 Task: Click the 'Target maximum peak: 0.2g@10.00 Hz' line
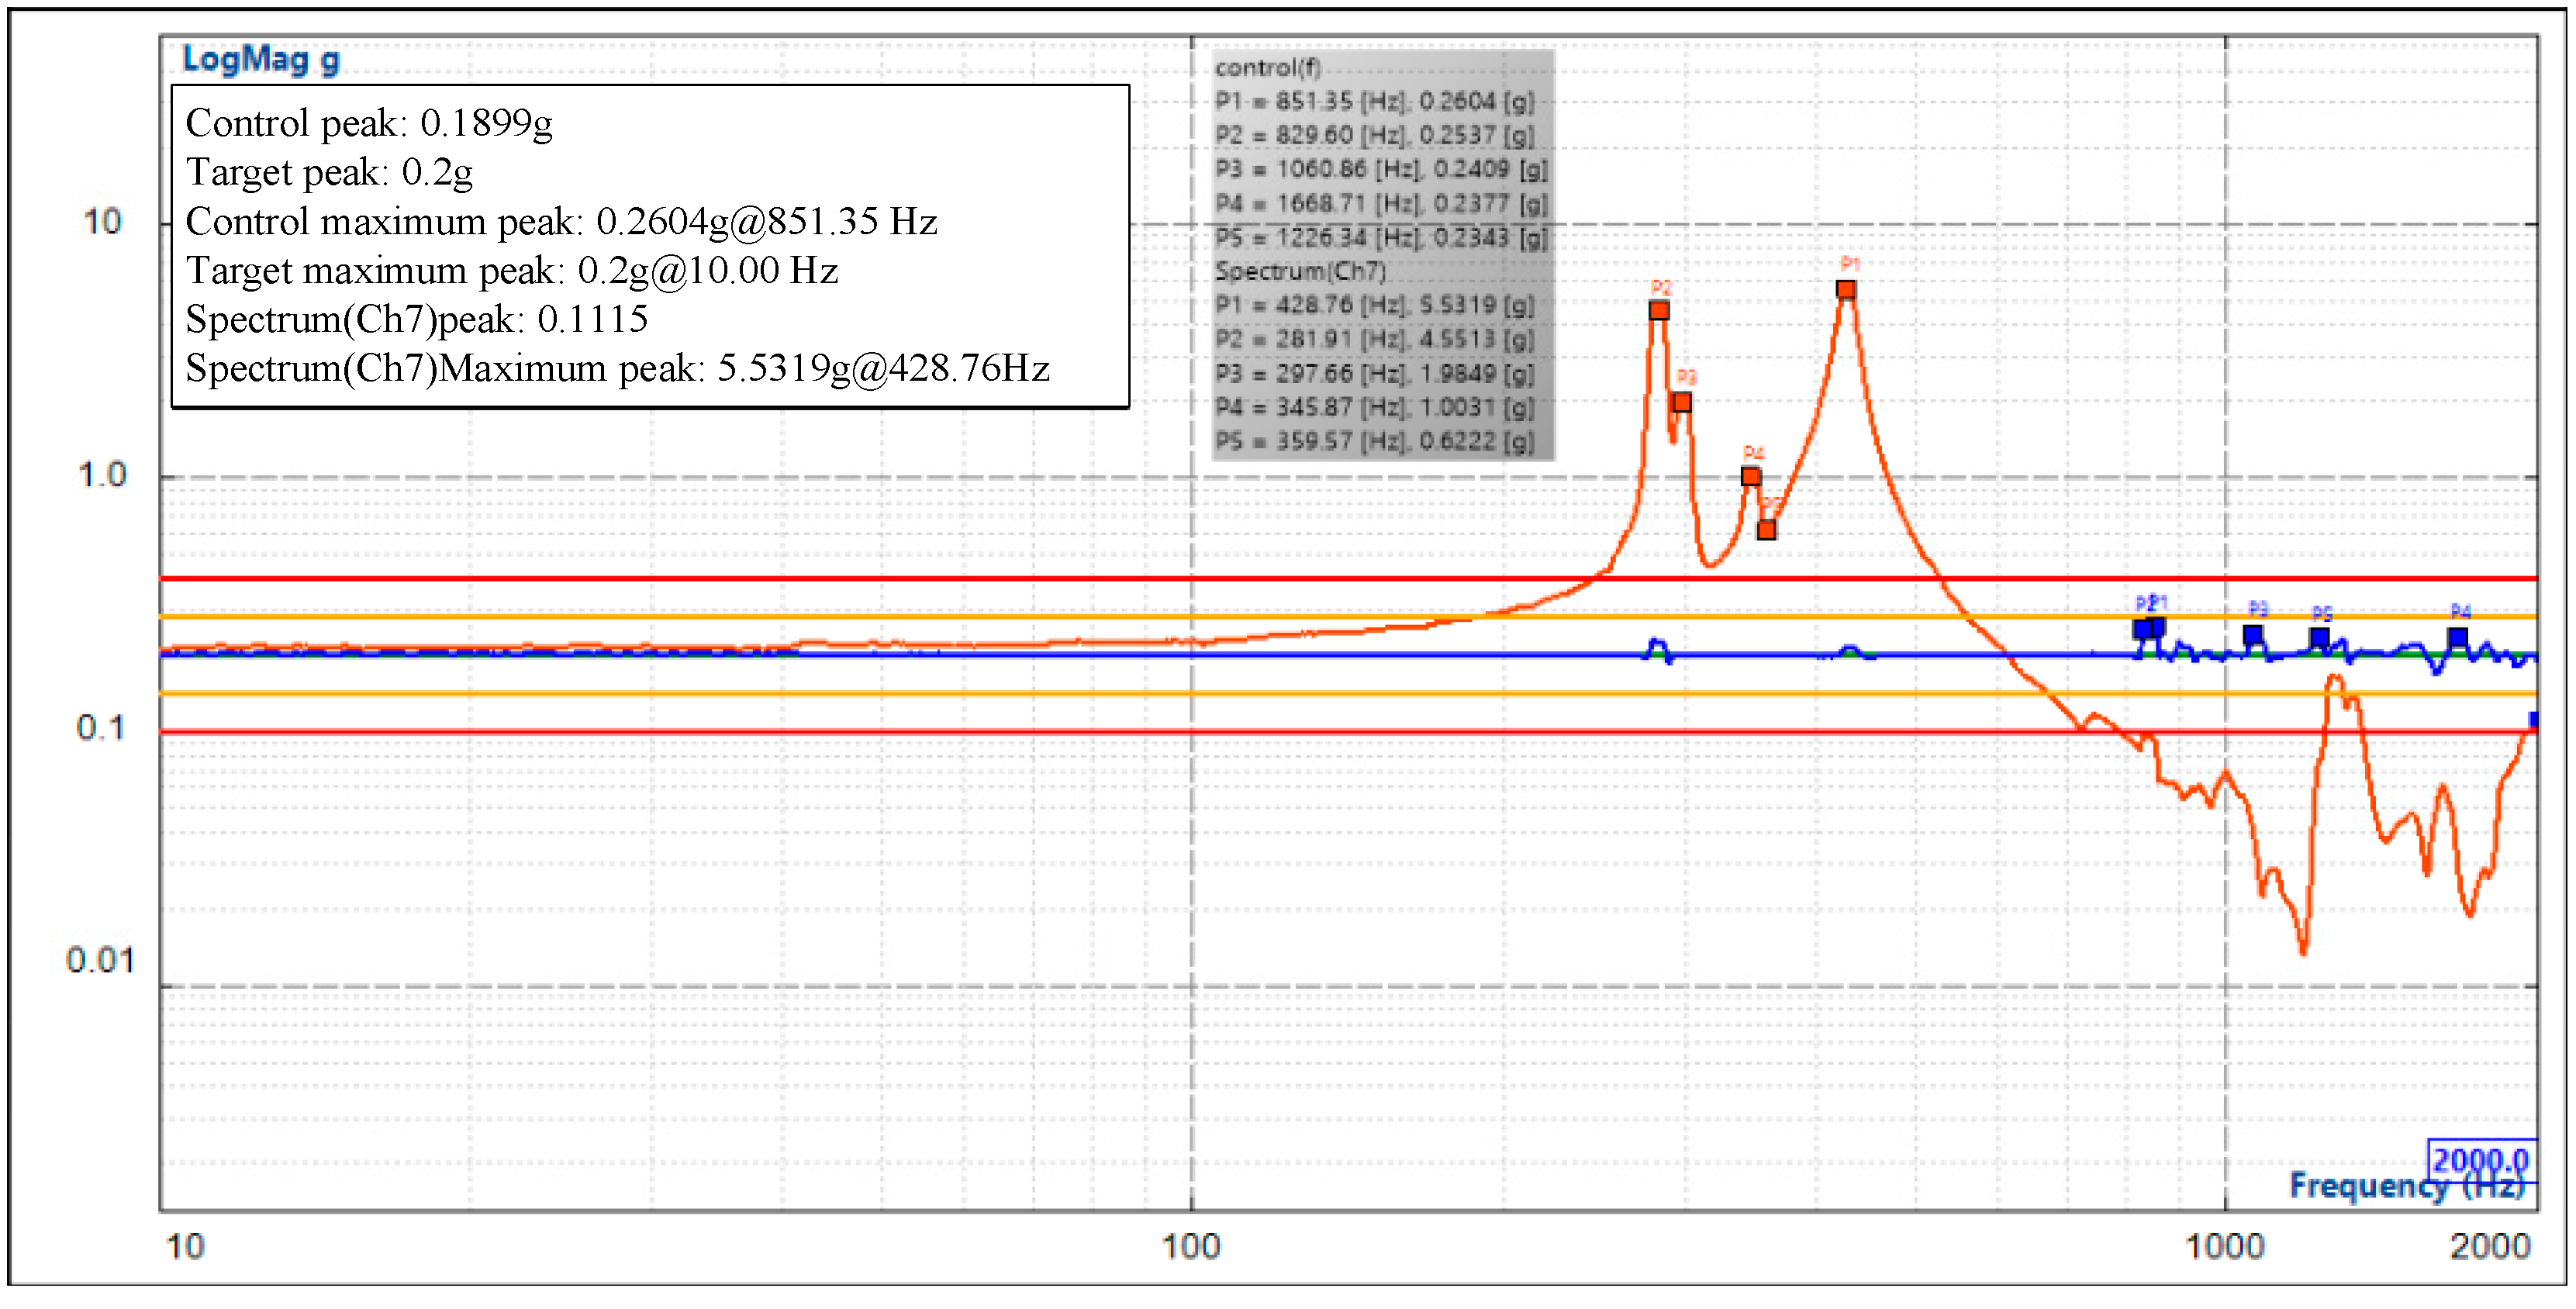(x=511, y=270)
